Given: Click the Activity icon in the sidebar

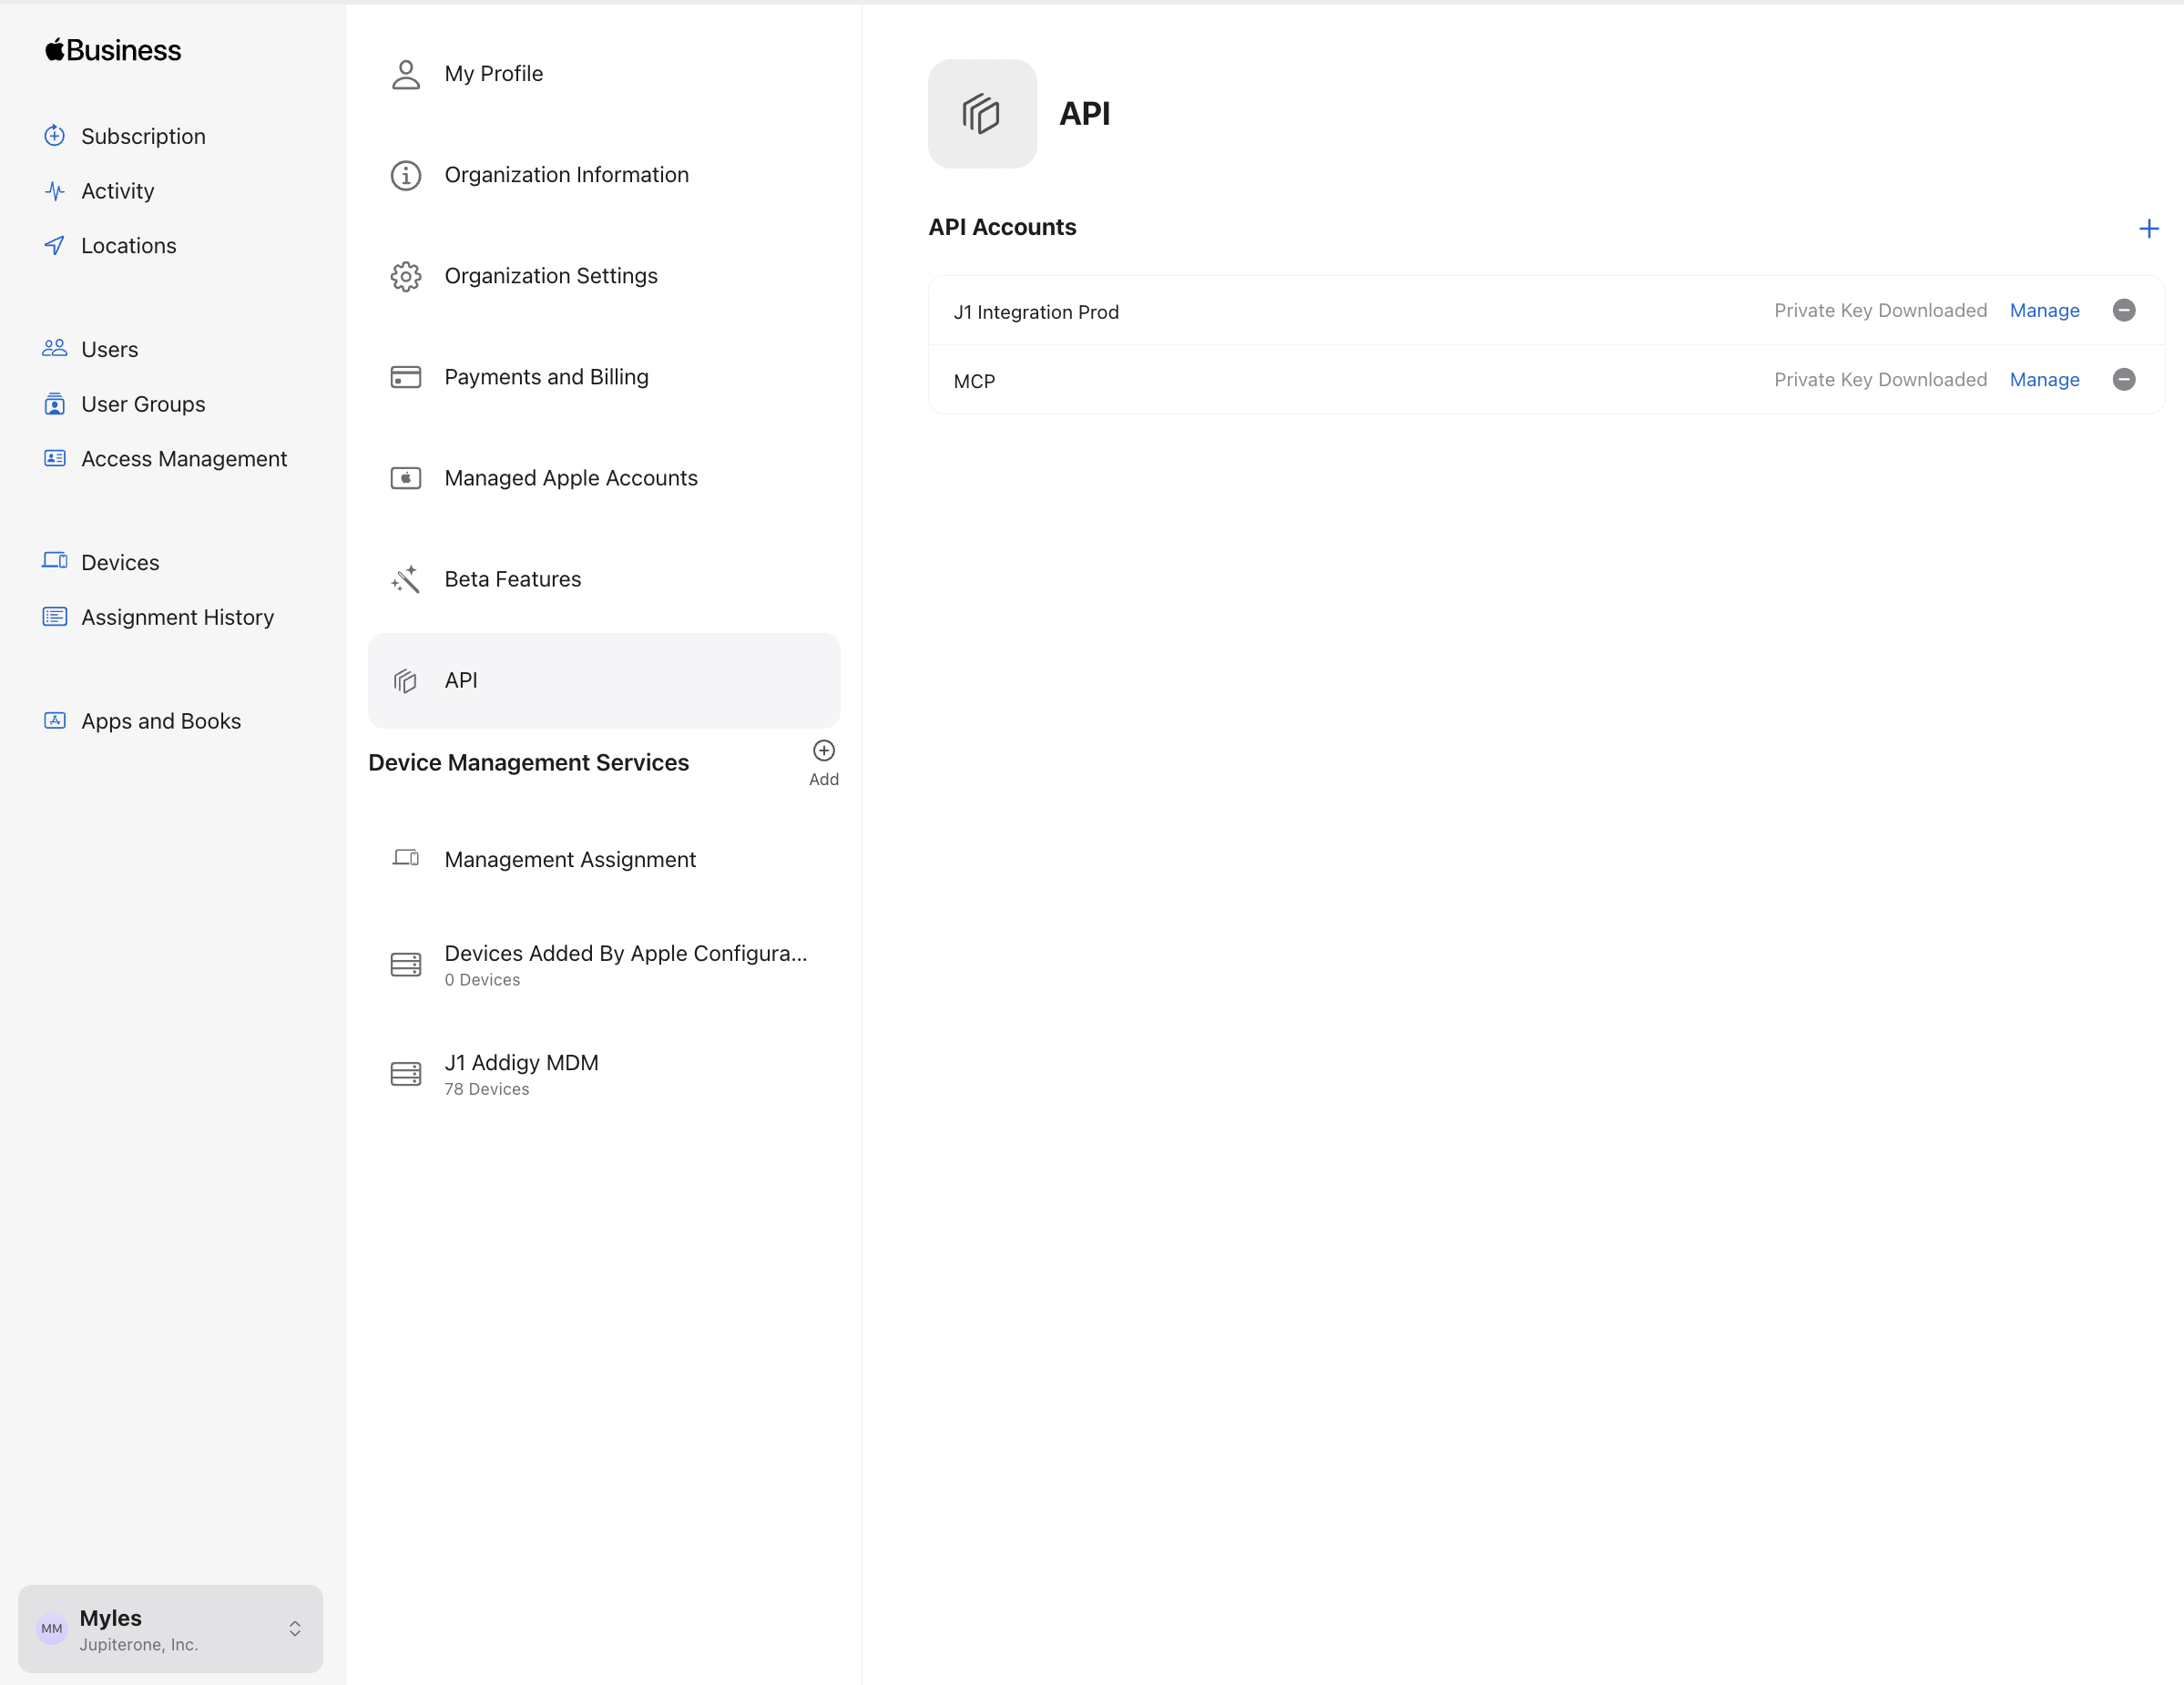Looking at the screenshot, I should (55, 191).
